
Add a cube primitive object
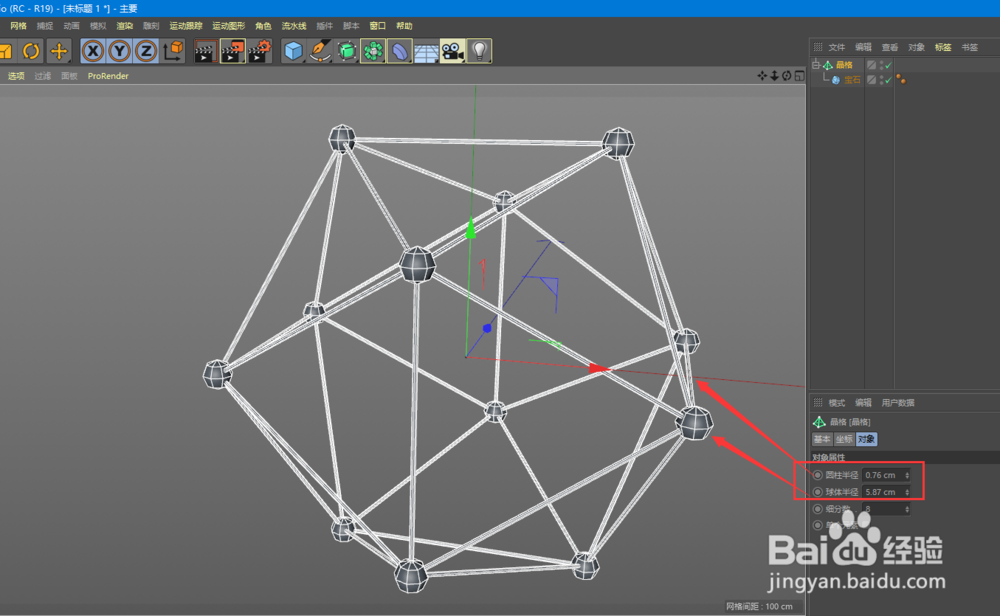293,51
